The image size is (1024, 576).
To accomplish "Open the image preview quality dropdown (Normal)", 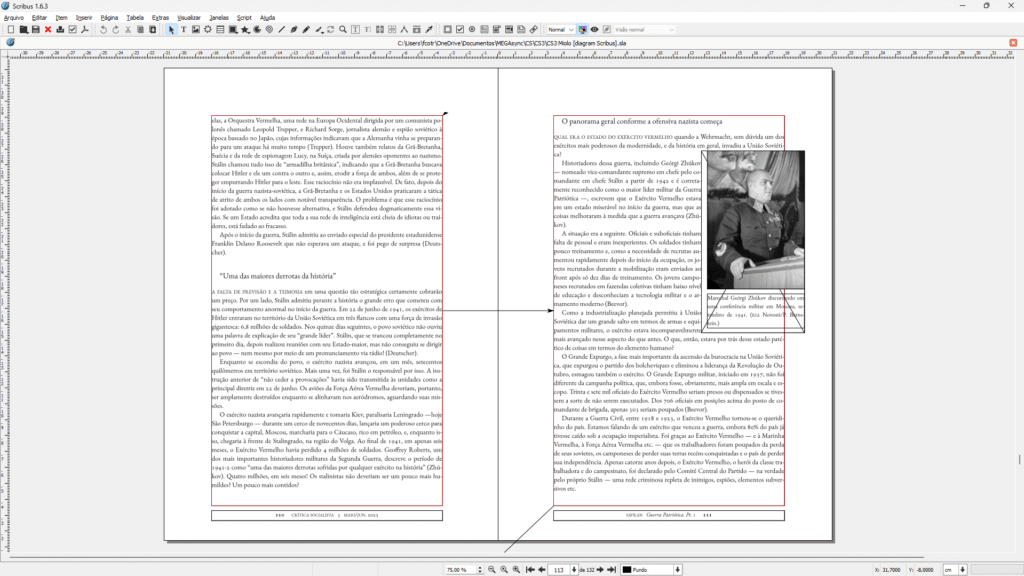I will click(560, 30).
